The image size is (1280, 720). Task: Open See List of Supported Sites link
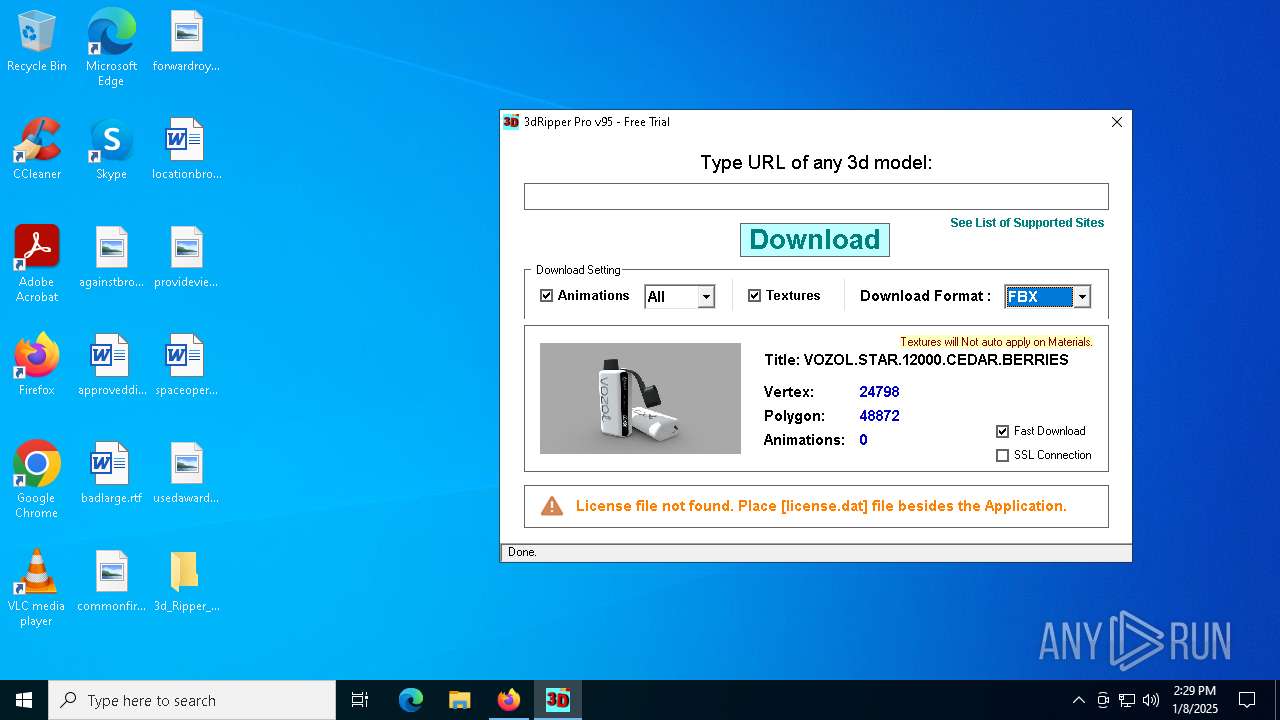[1027, 223]
